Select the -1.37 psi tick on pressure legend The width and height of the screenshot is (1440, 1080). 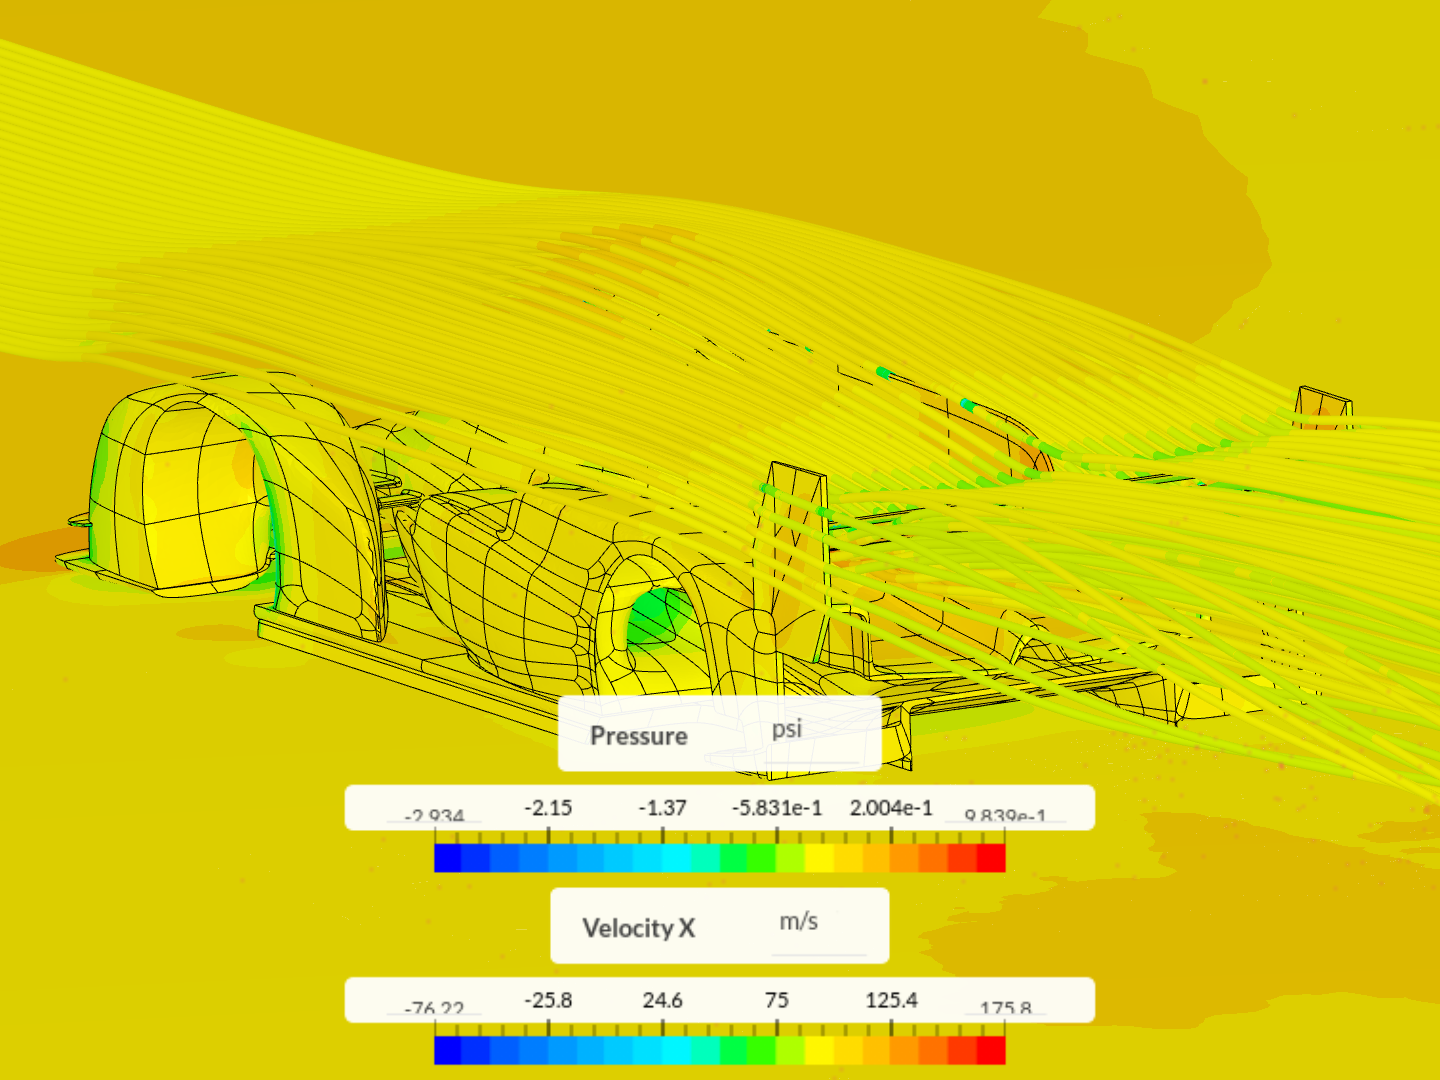661,808
